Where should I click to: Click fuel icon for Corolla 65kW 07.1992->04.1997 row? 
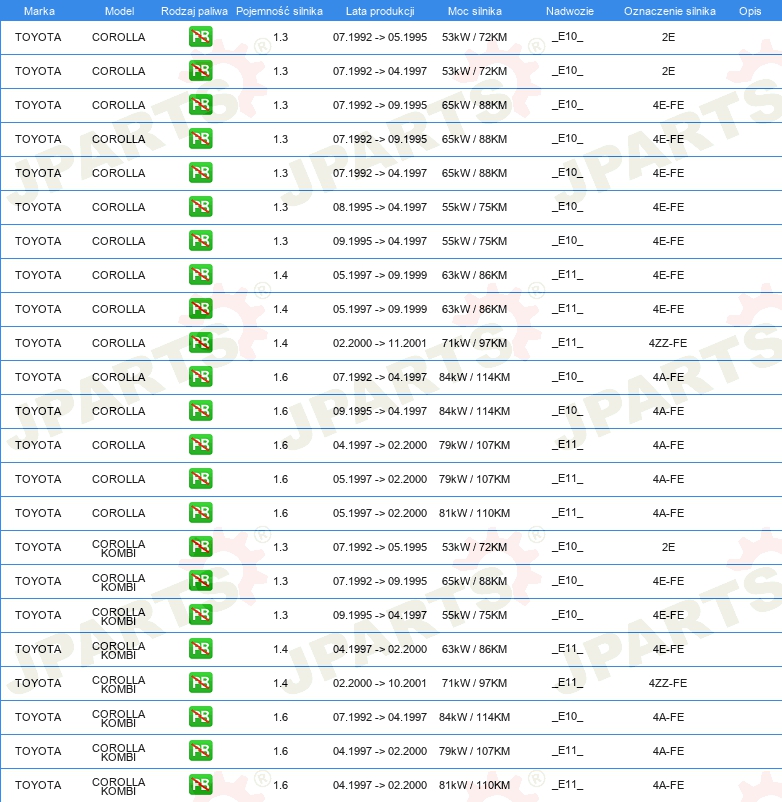pos(200,173)
